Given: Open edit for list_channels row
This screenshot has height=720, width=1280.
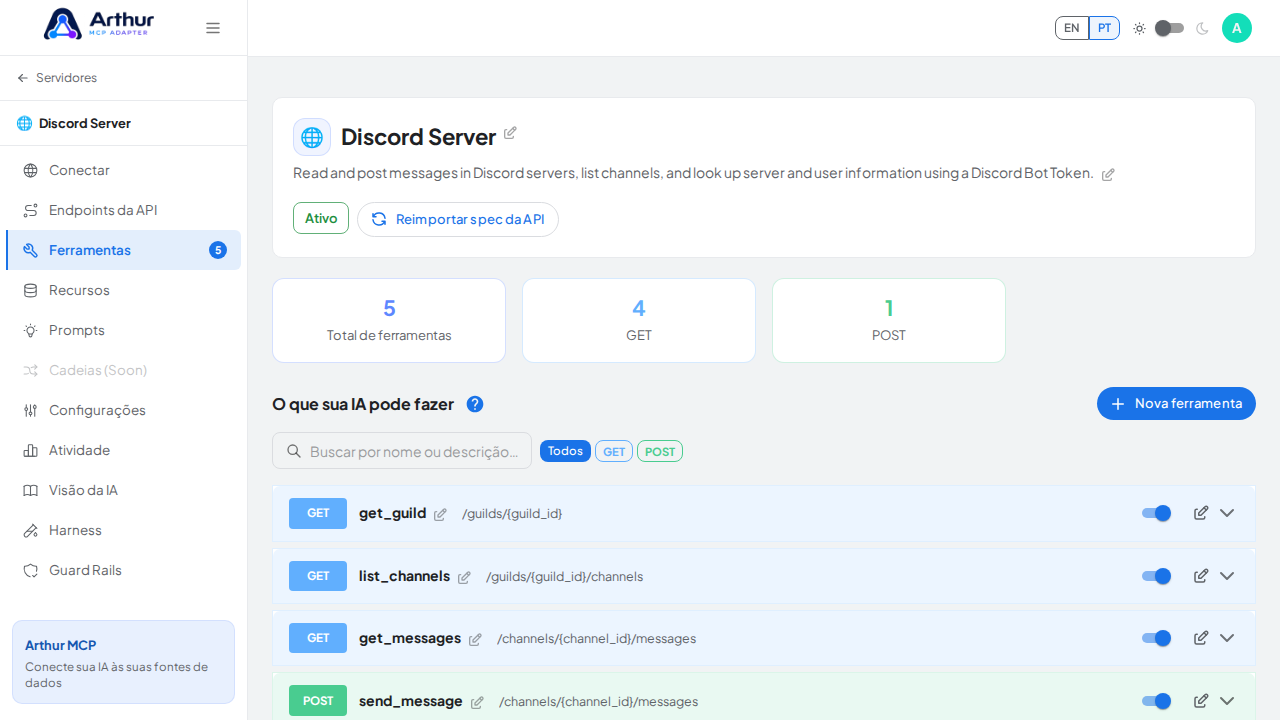Looking at the screenshot, I should click(x=1201, y=576).
